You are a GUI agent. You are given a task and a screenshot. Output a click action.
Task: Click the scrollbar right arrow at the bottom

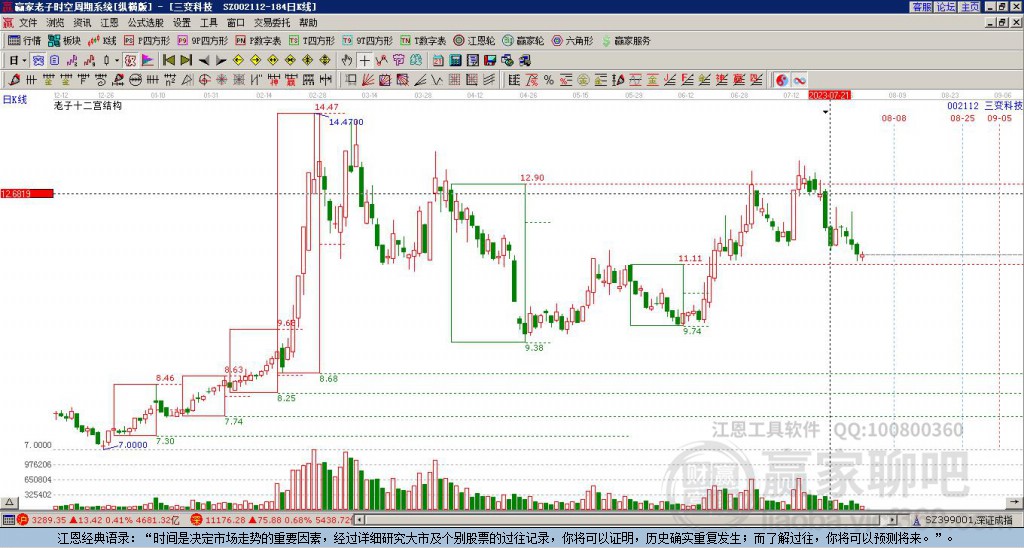(x=893, y=520)
